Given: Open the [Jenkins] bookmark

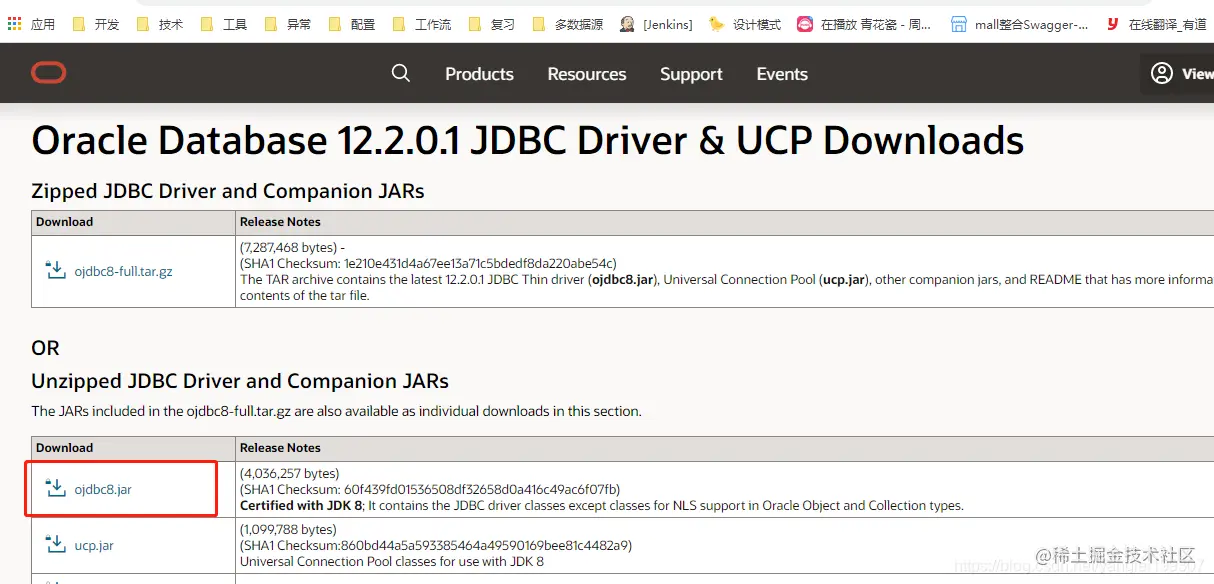Looking at the screenshot, I should pos(657,24).
